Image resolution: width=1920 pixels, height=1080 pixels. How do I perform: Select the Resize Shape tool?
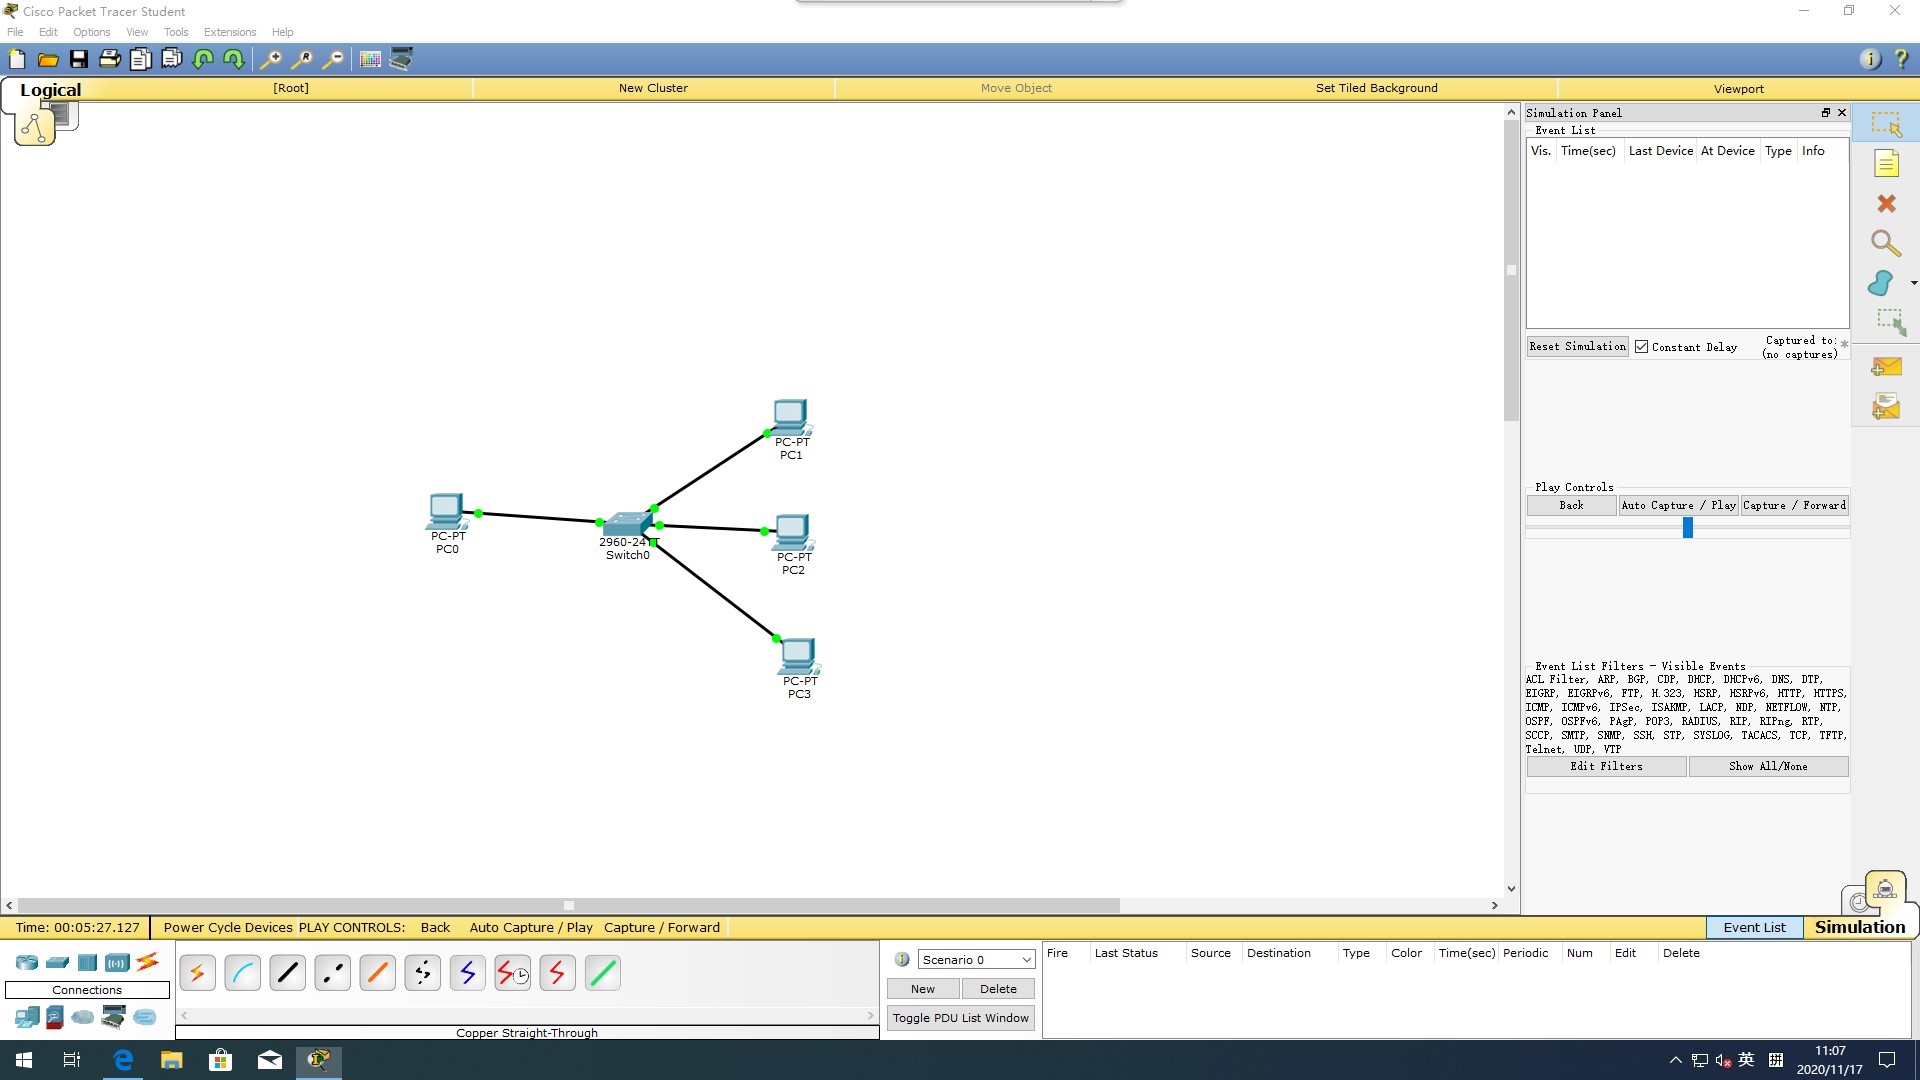pyautogui.click(x=1890, y=322)
